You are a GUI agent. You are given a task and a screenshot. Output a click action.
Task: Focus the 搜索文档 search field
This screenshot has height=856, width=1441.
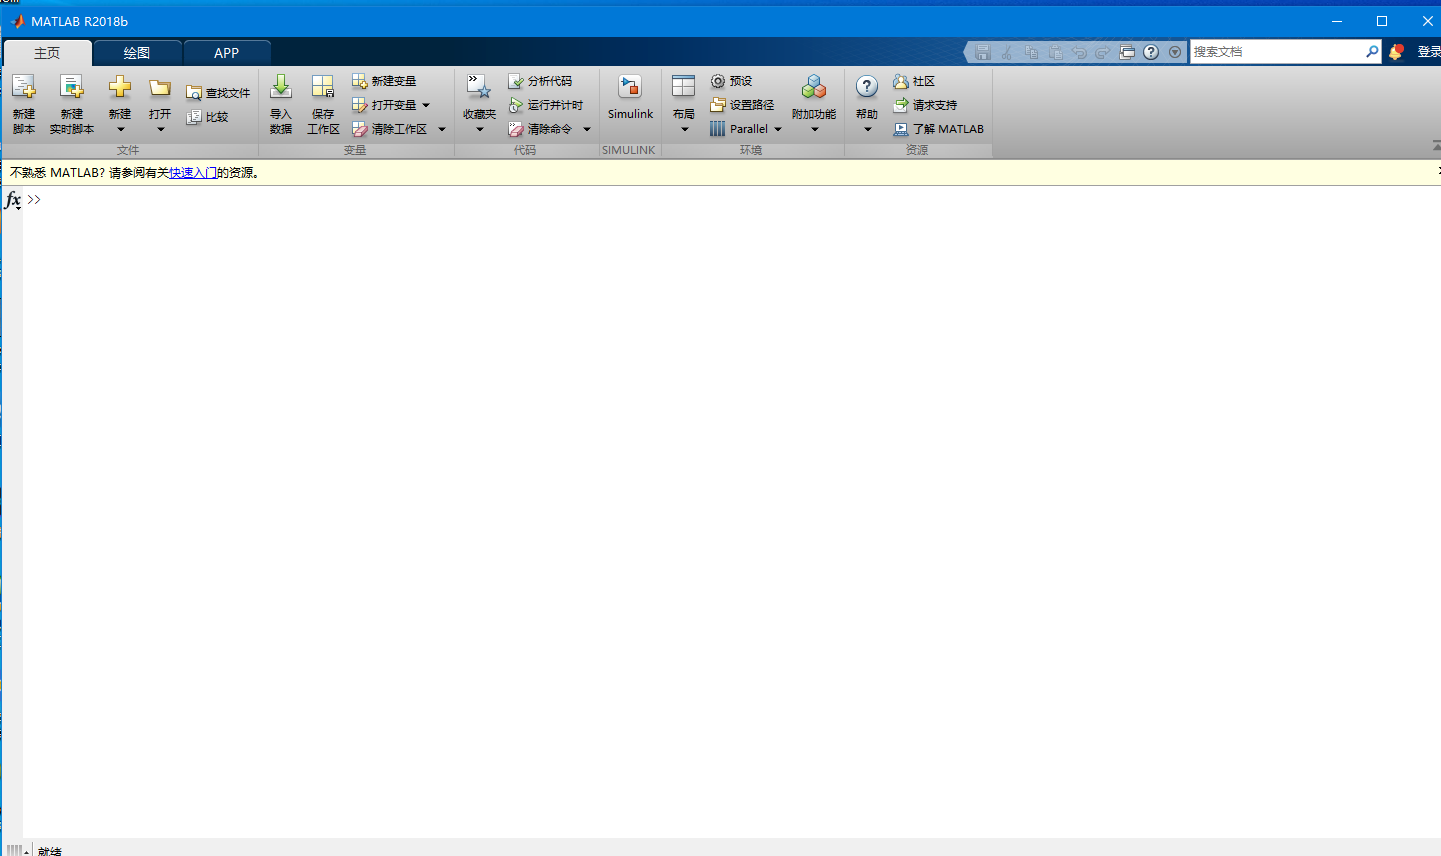pos(1277,52)
